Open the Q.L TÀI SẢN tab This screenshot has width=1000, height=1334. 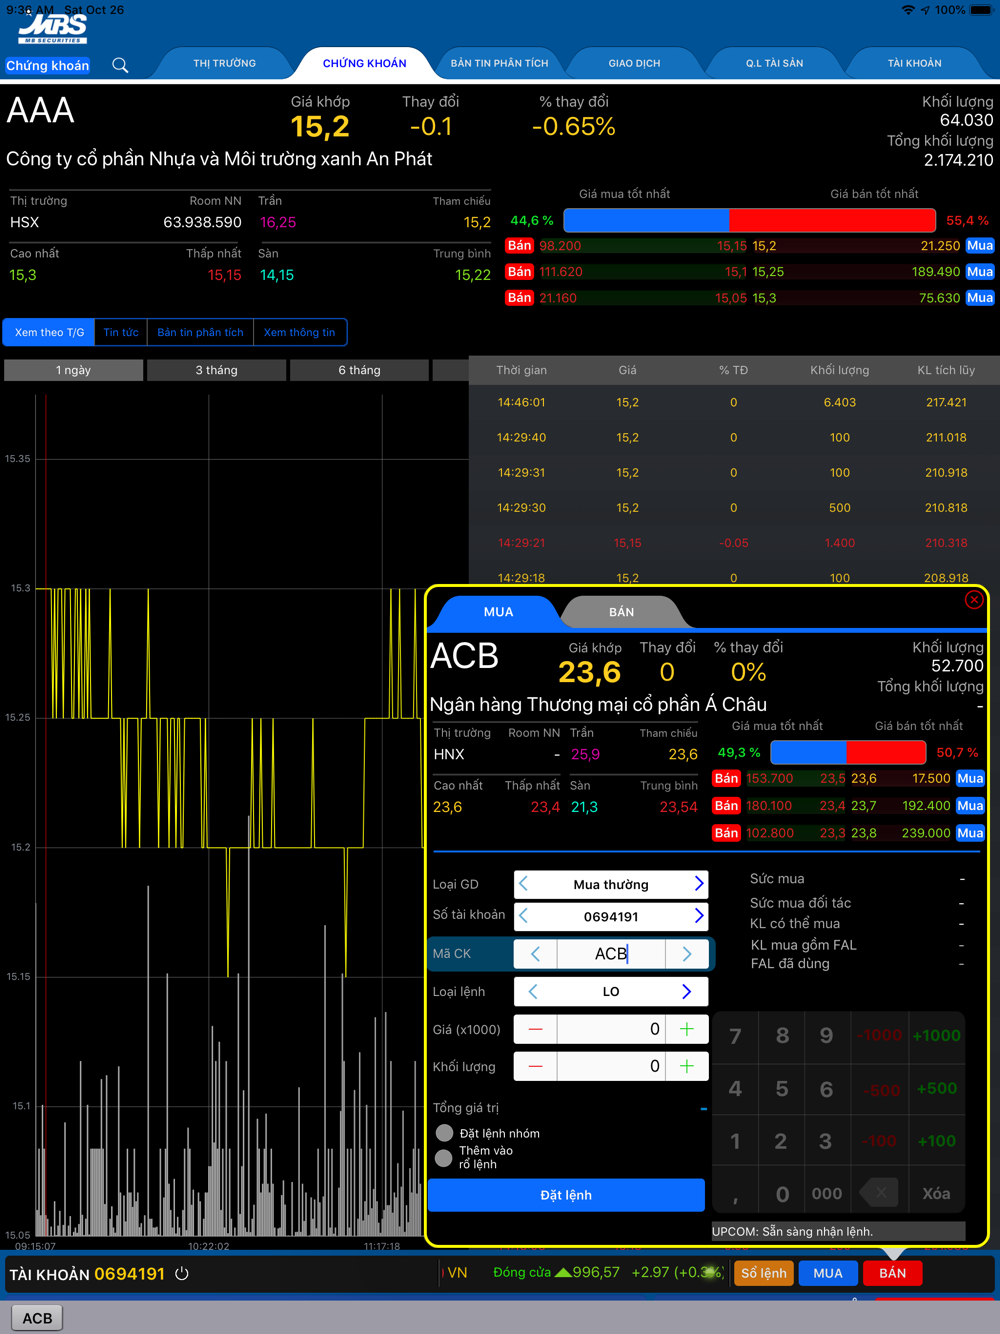point(774,63)
